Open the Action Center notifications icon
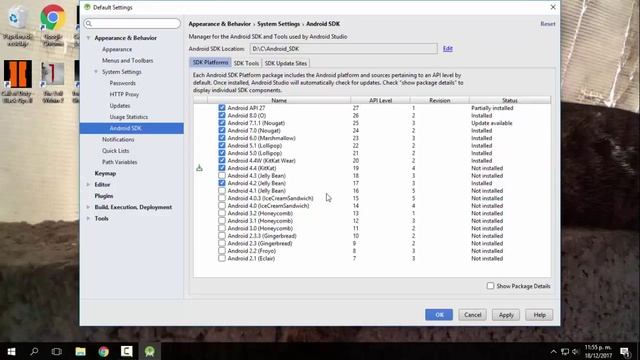This screenshot has width=640, height=360. click(625, 351)
